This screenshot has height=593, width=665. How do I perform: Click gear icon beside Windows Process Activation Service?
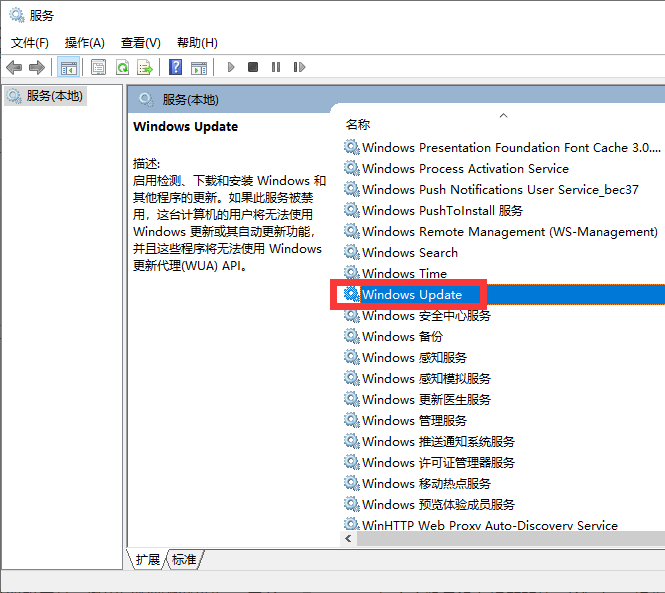click(x=352, y=168)
